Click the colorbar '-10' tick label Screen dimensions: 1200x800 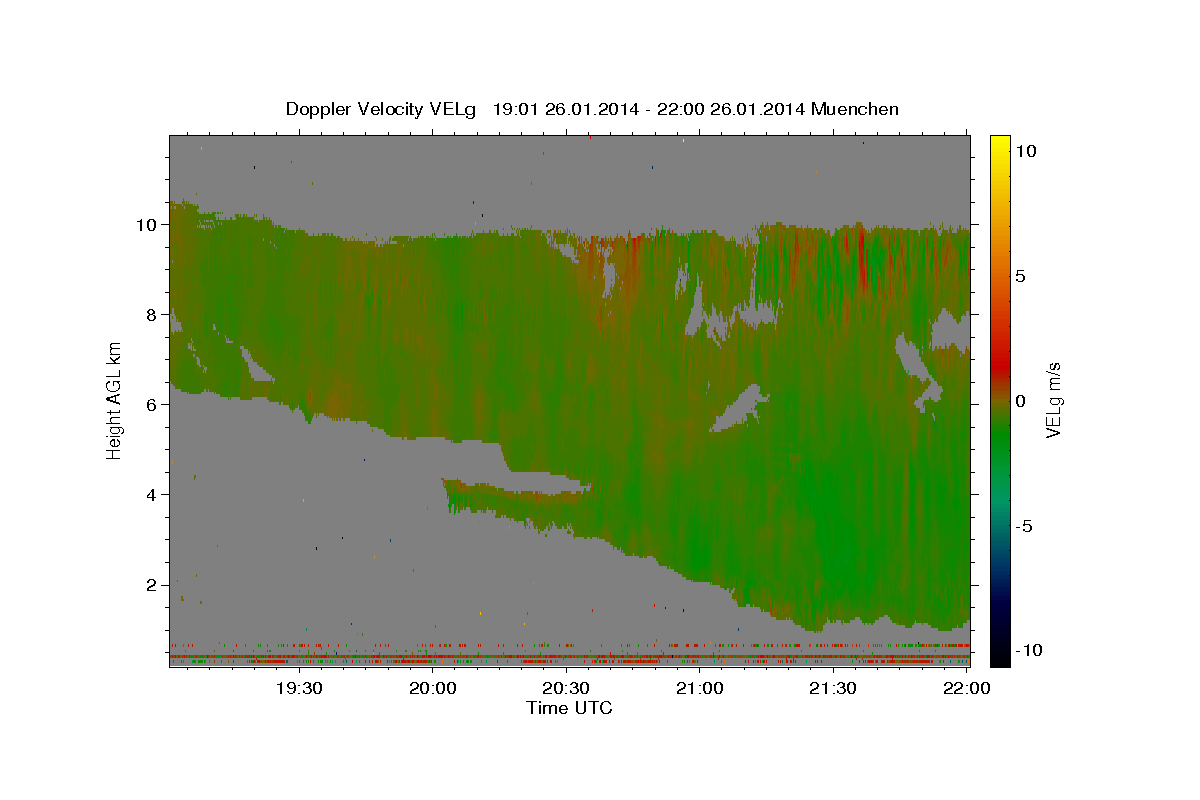click(1030, 651)
